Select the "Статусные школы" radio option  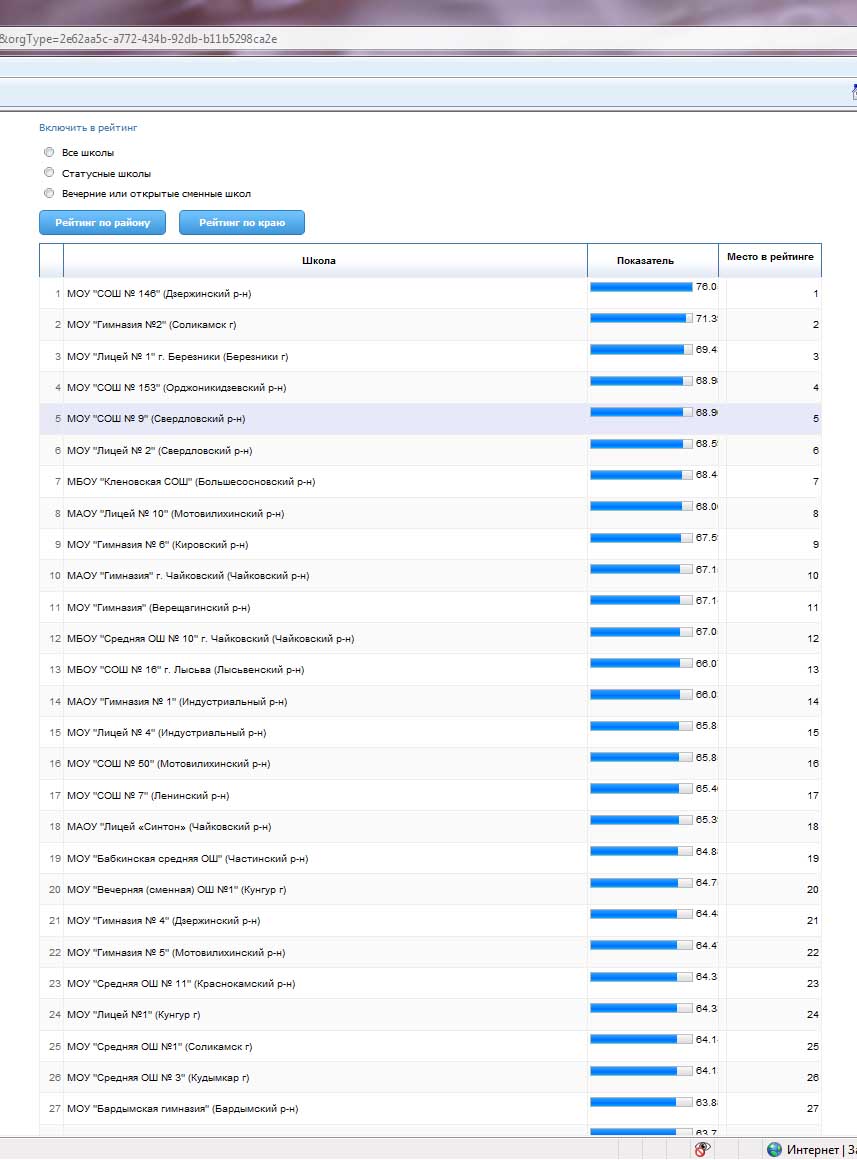(49, 173)
